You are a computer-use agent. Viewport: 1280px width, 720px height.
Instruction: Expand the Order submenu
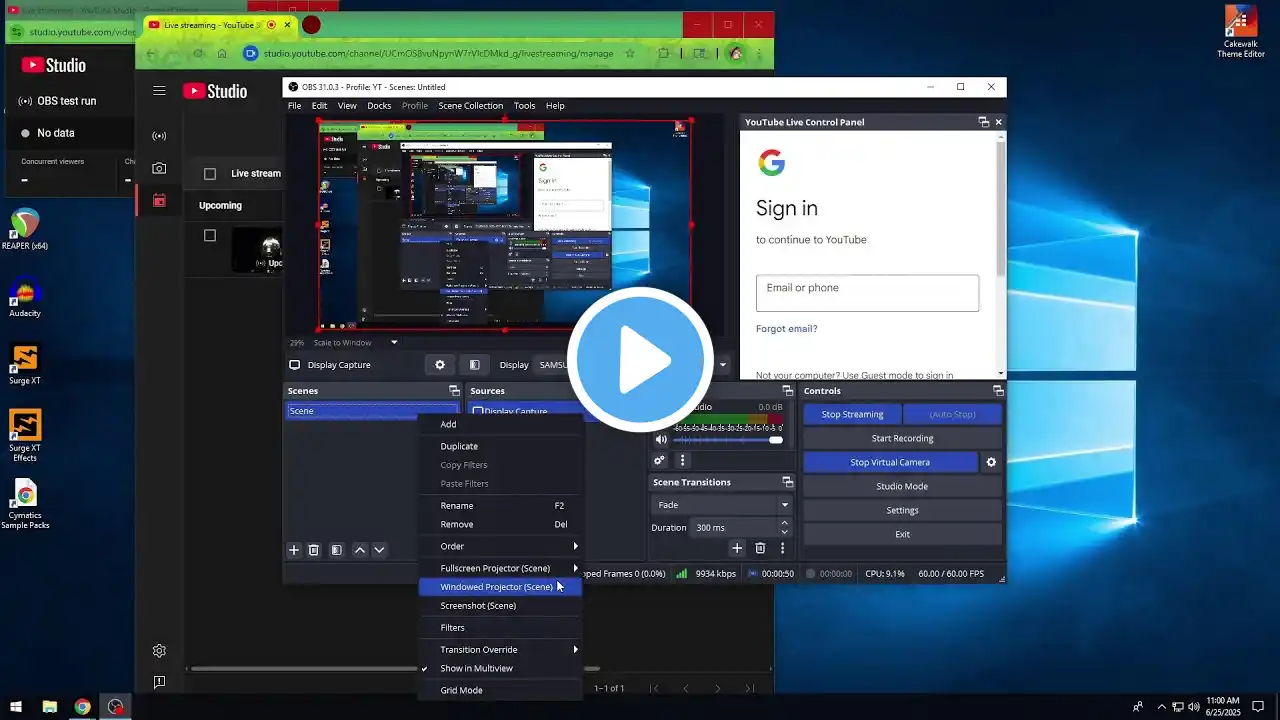tap(500, 546)
